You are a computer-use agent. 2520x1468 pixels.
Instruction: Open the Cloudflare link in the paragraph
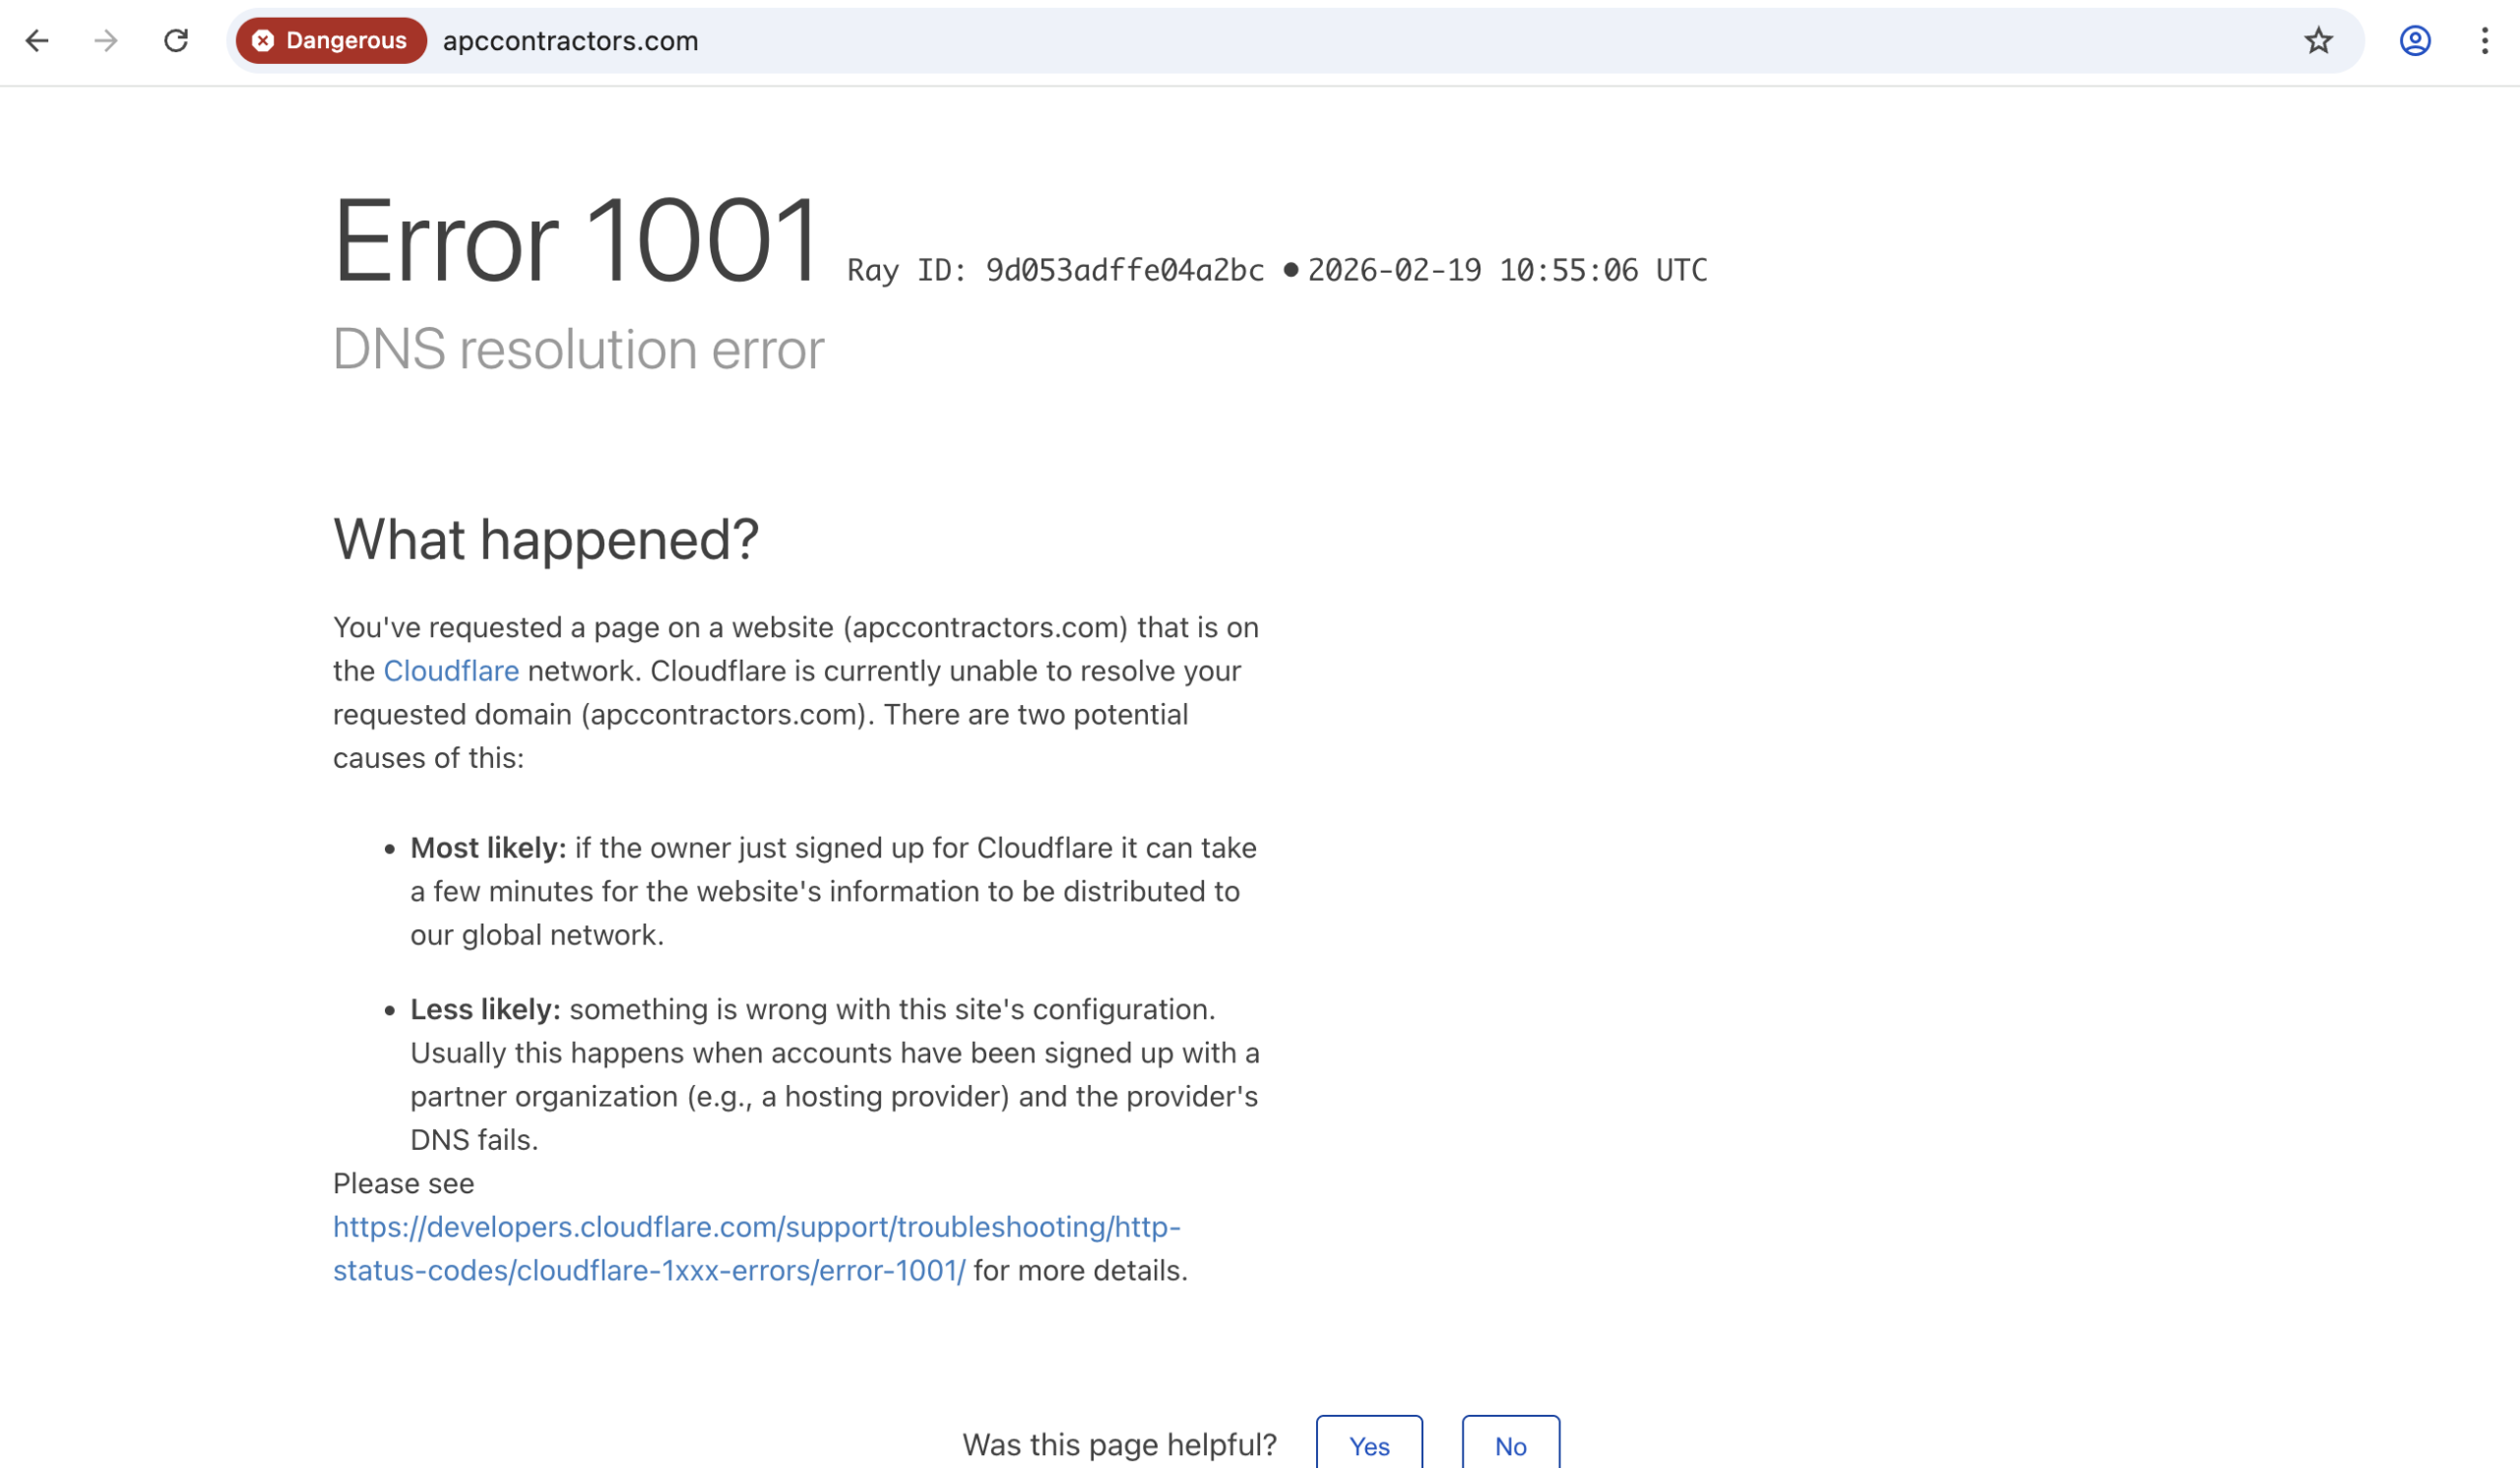click(451, 671)
